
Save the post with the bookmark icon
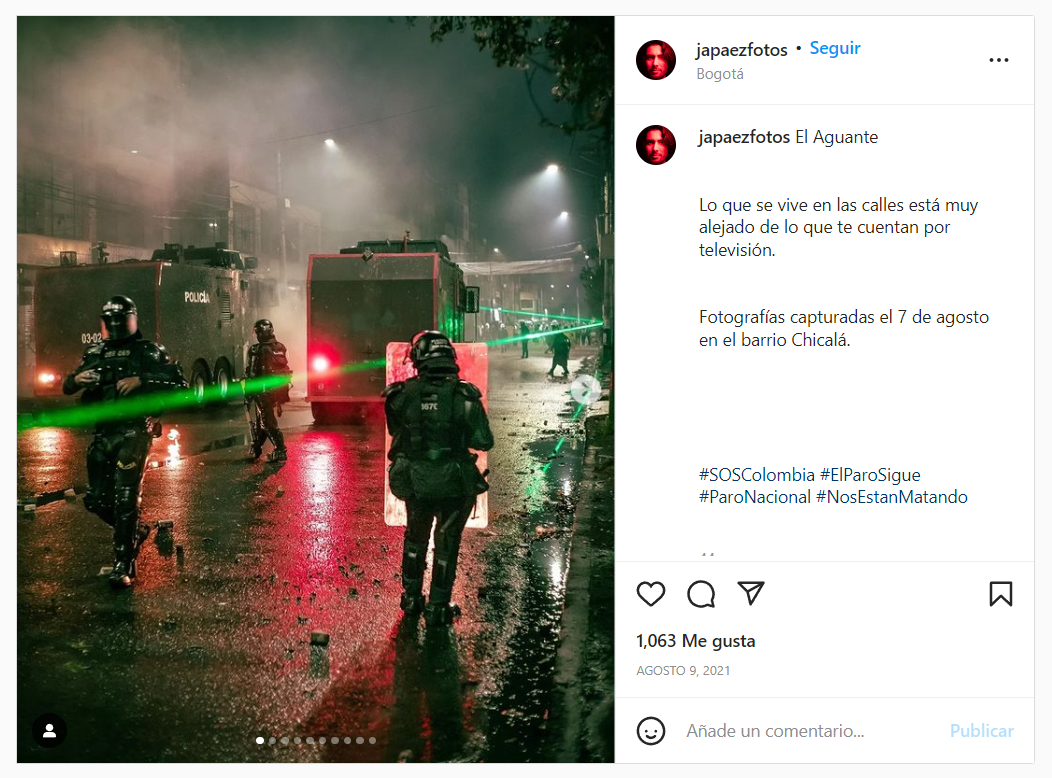pos(1000,594)
